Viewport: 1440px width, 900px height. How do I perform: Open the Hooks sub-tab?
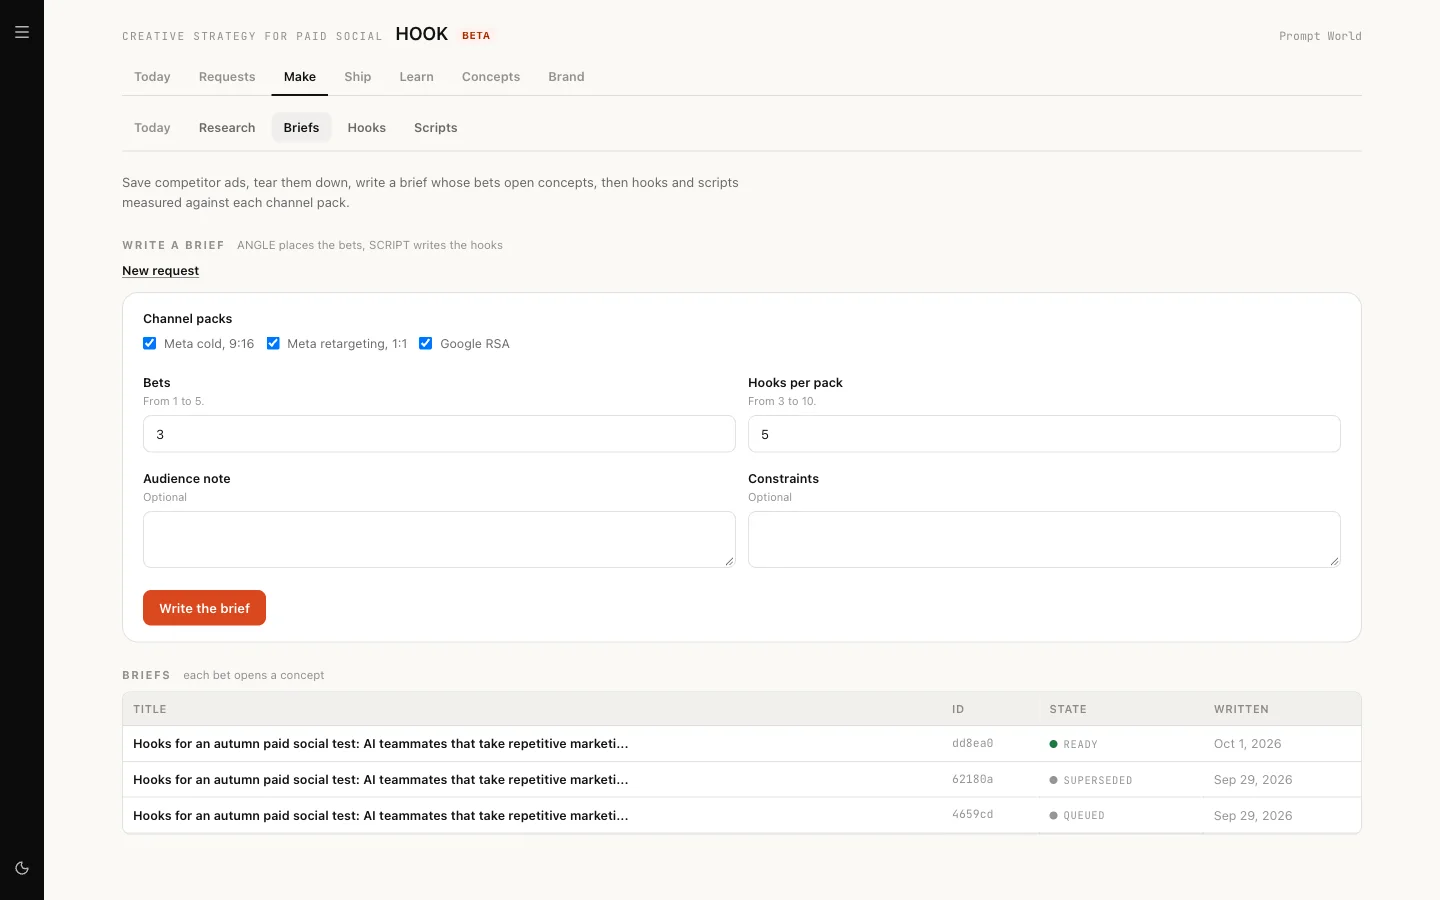point(367,128)
